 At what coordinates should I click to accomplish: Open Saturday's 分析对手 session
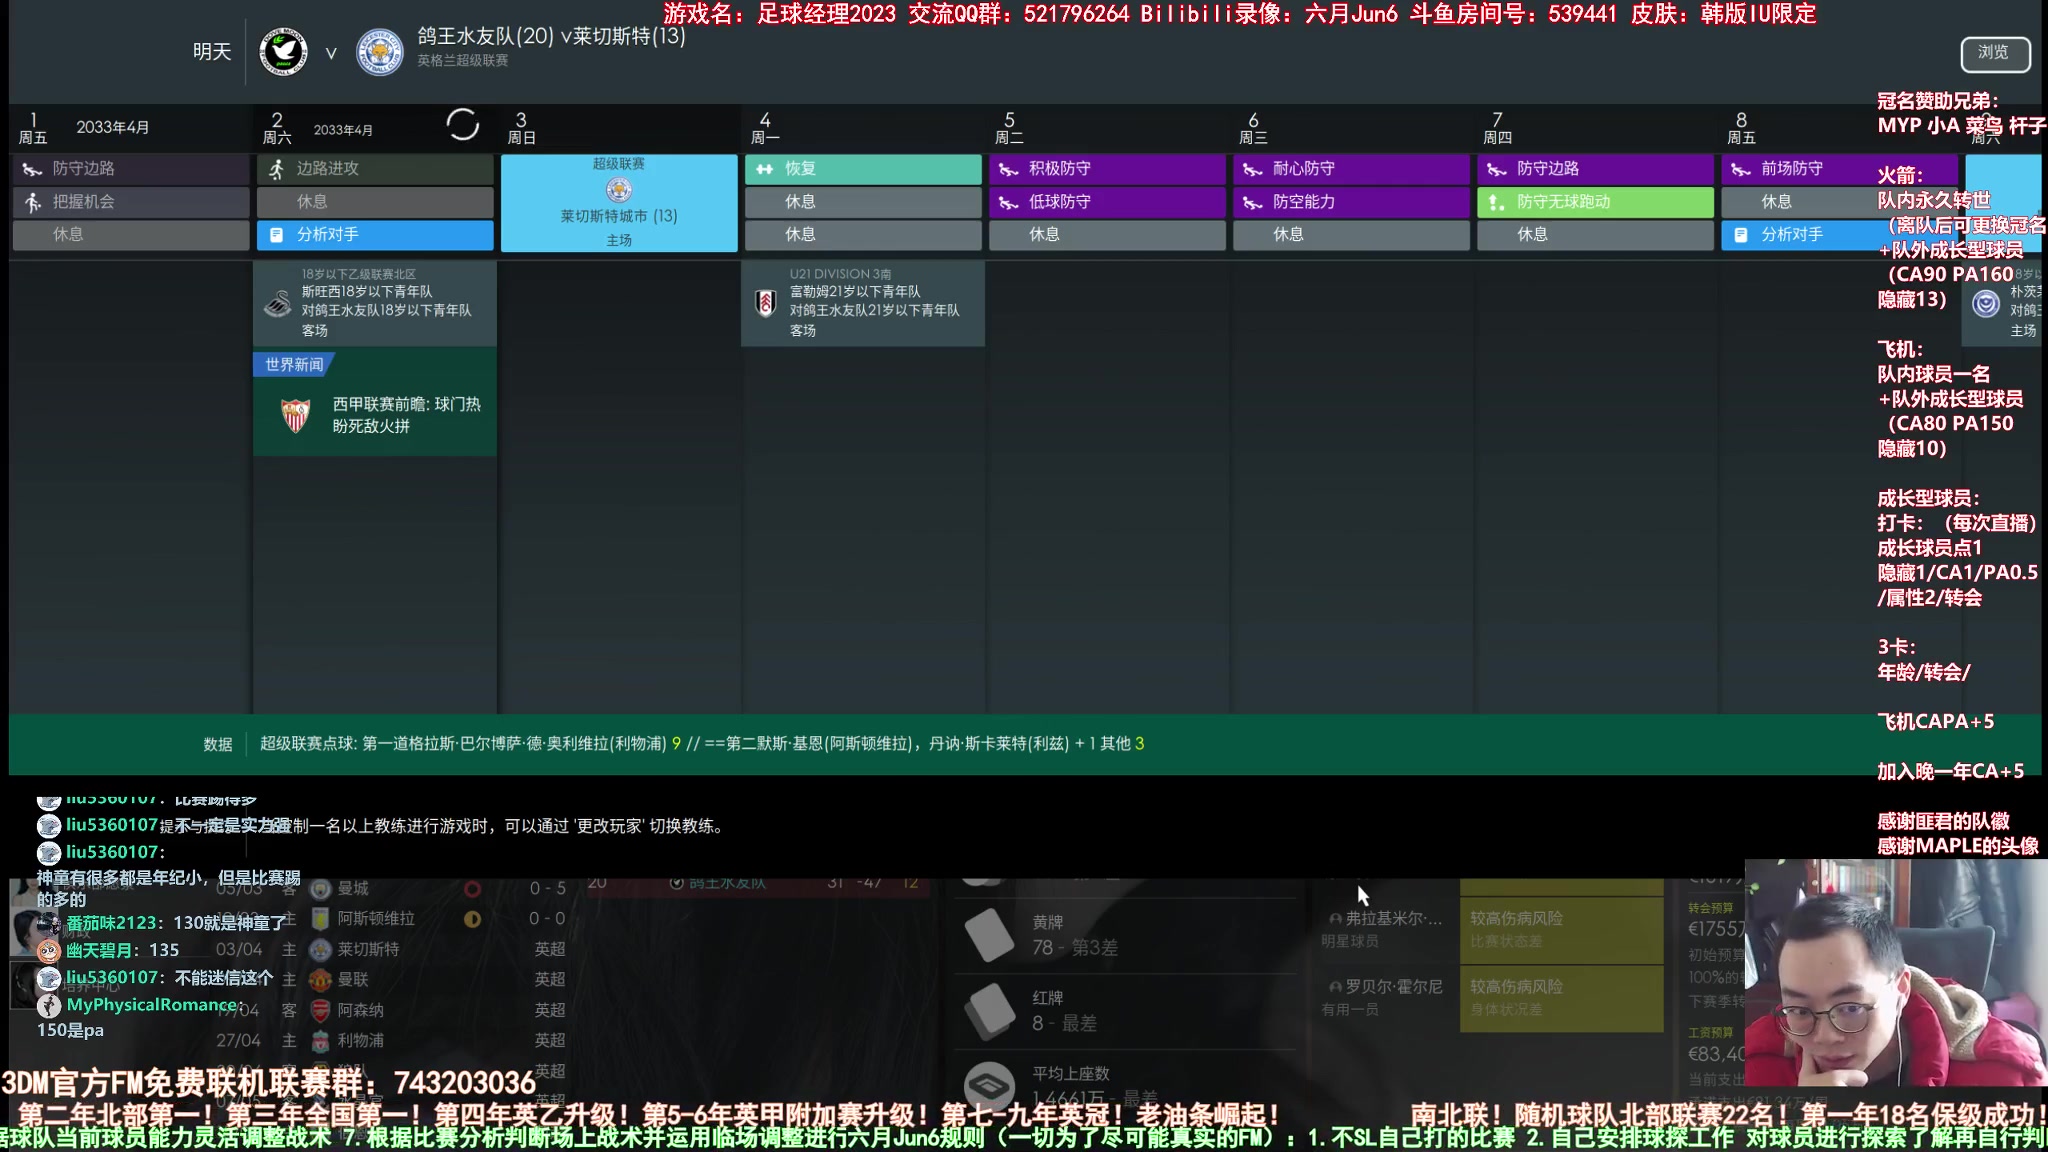point(375,235)
